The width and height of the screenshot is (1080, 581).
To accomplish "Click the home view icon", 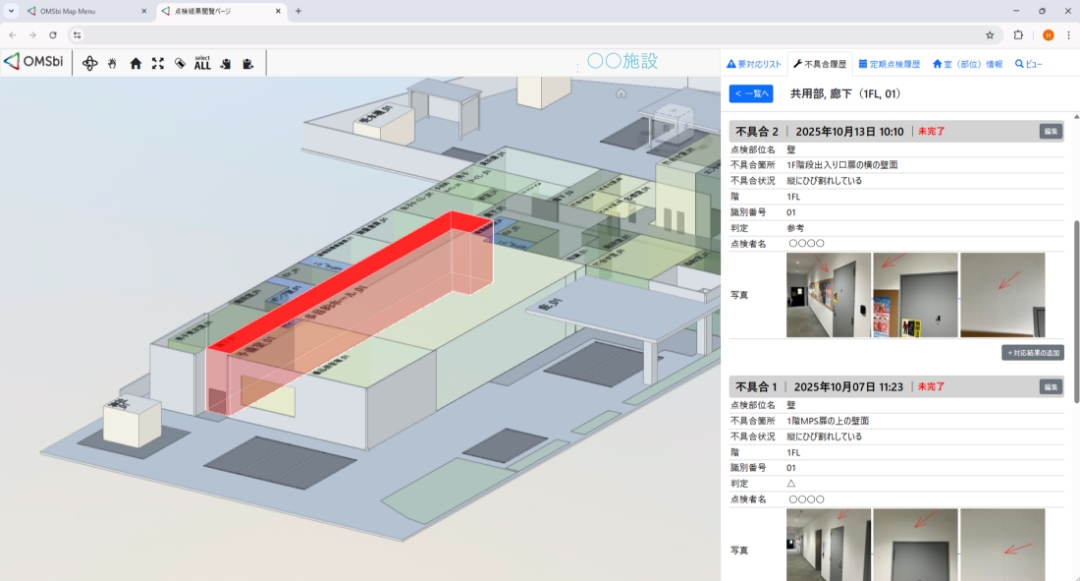I will pos(135,63).
